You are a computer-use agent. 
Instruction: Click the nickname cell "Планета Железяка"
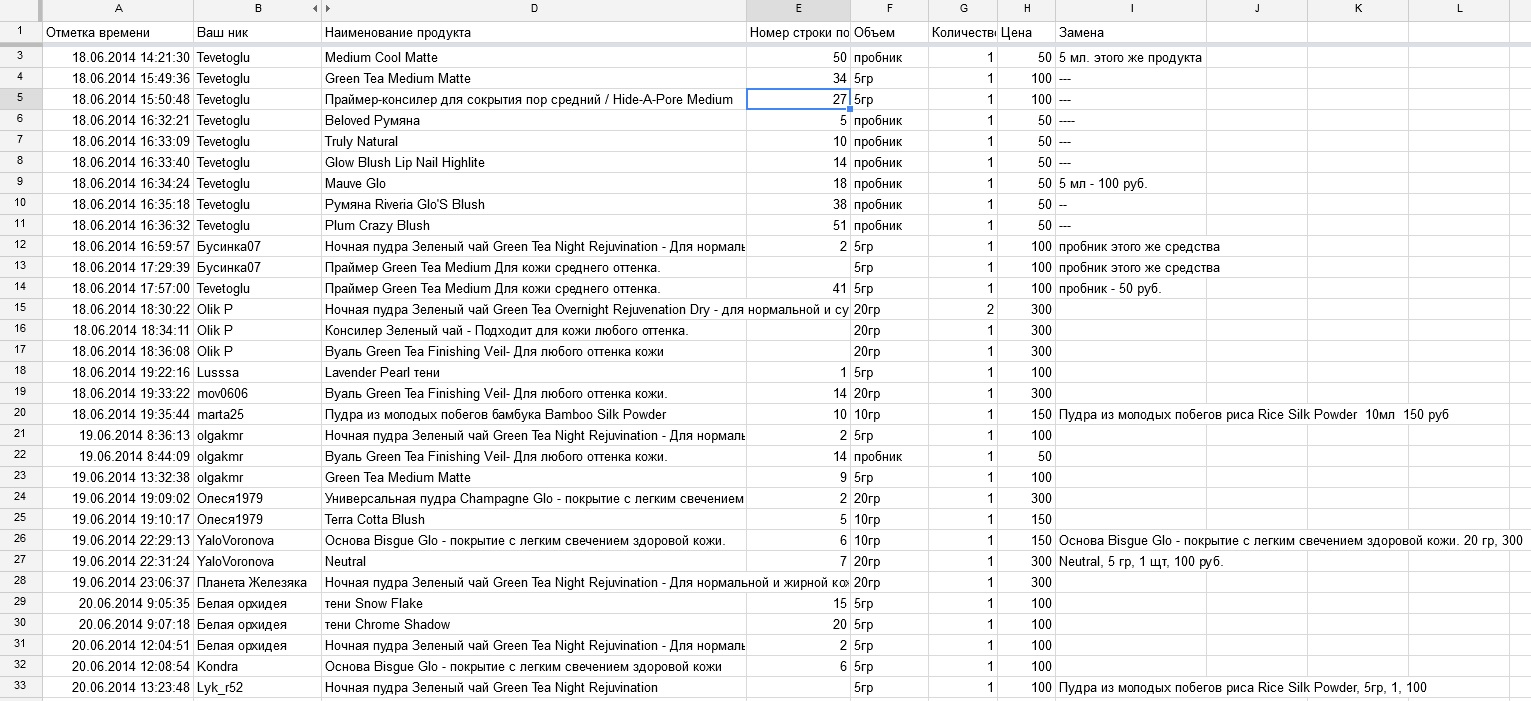258,582
